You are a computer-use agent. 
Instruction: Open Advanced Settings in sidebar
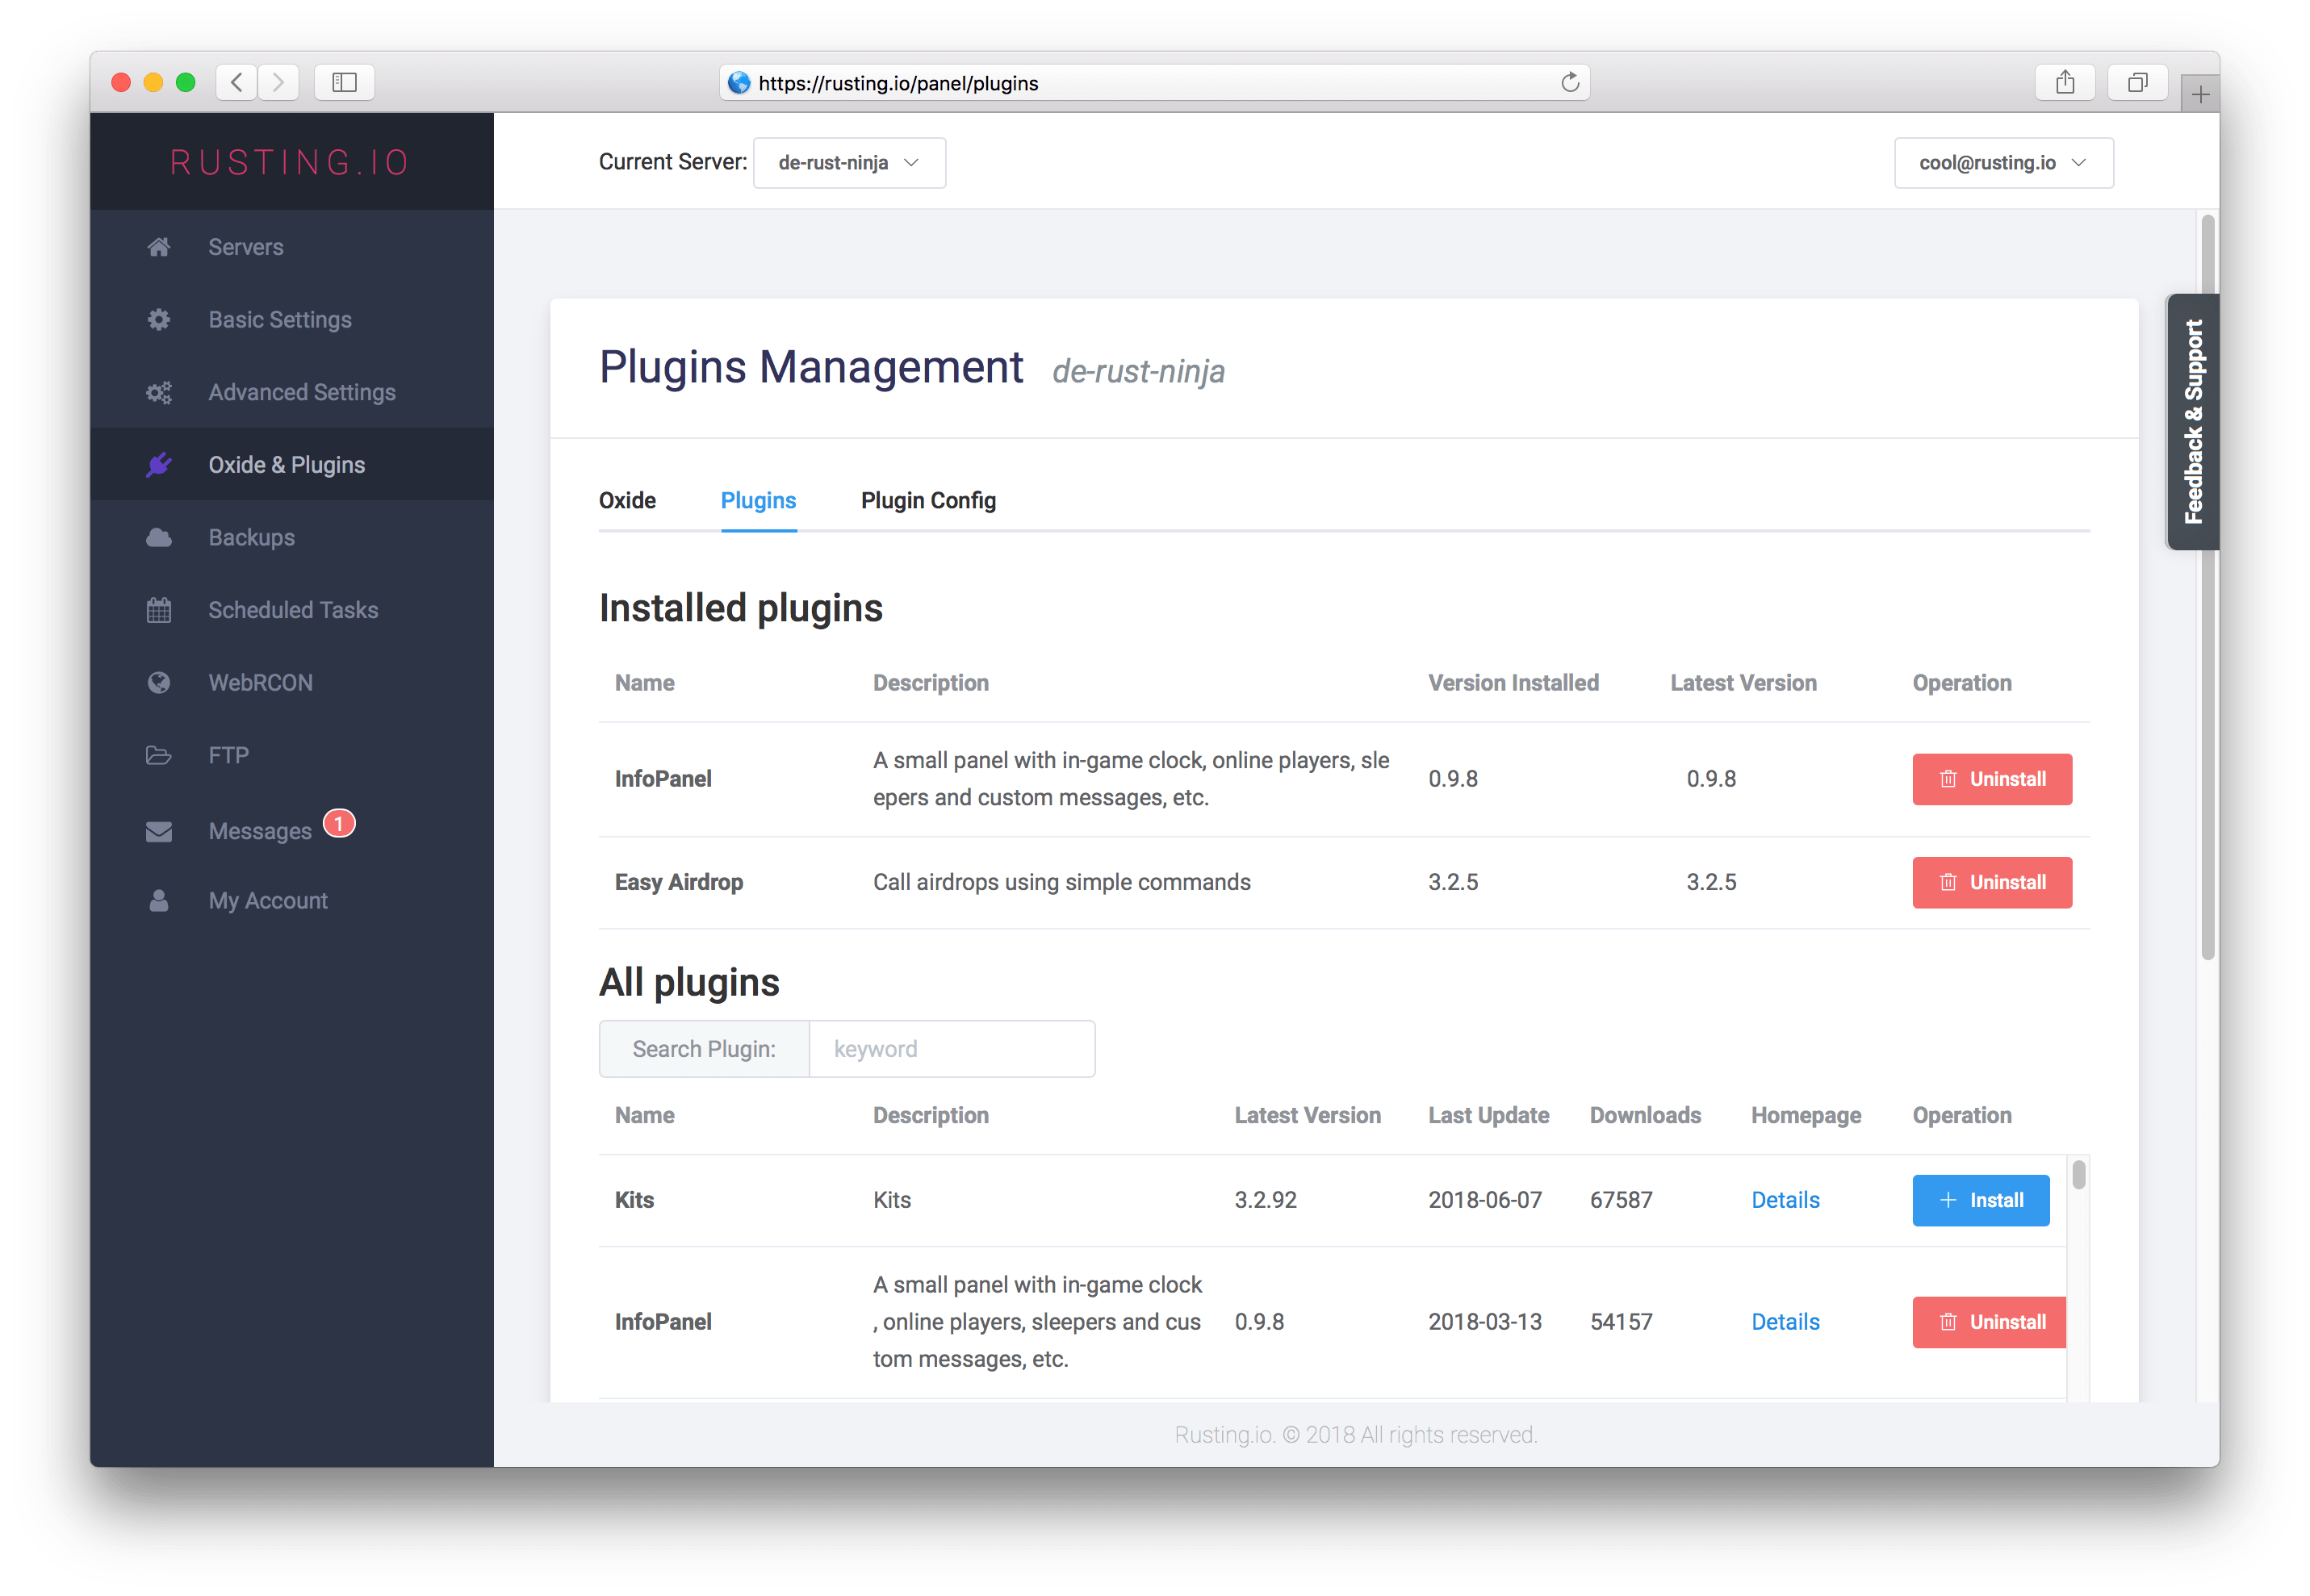[x=292, y=393]
